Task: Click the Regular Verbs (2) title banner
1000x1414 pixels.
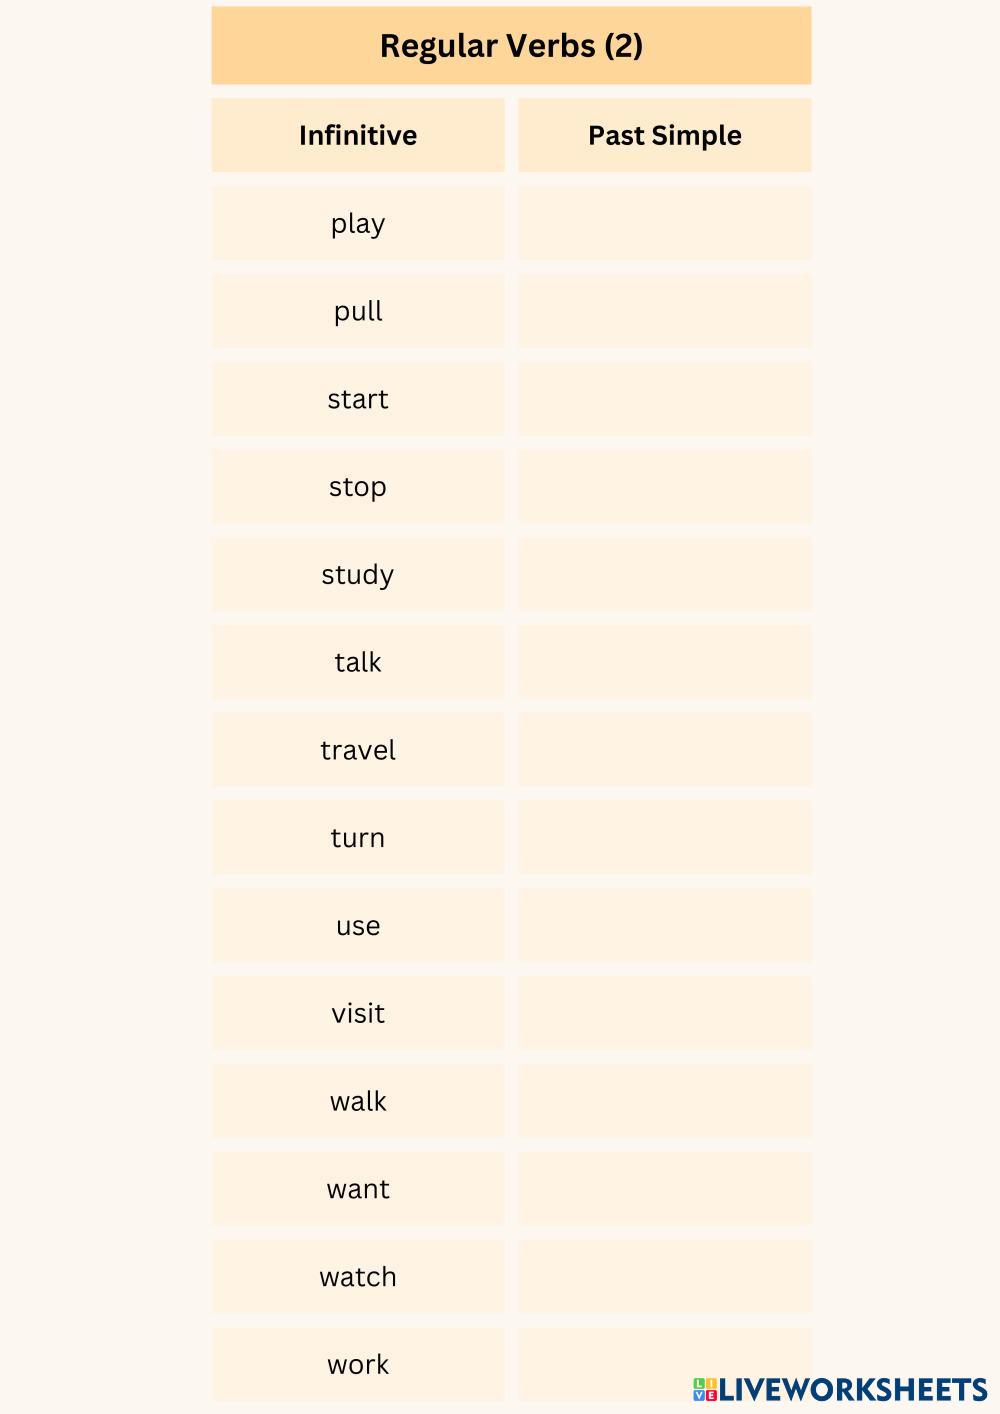Action: [x=511, y=46]
